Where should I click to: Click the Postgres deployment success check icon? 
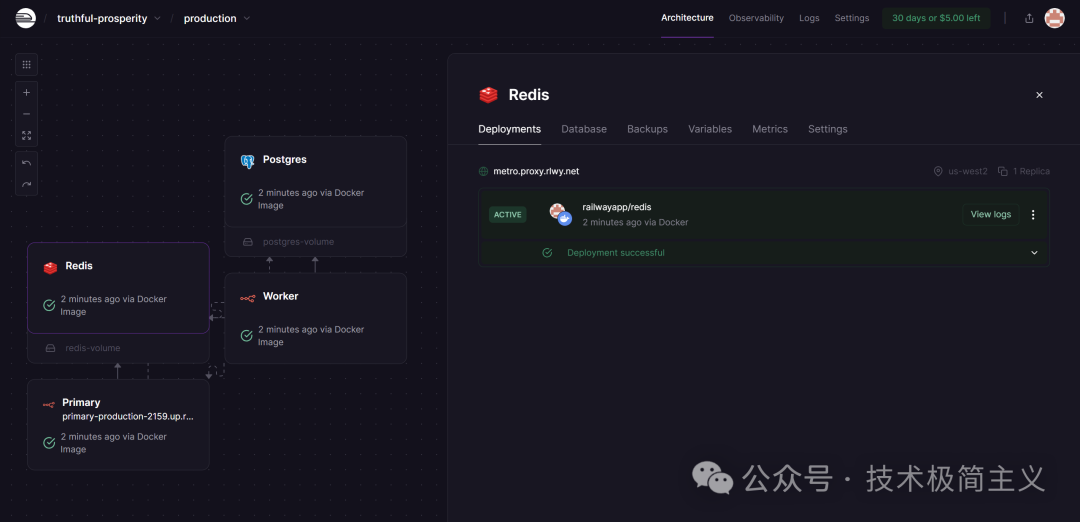(x=247, y=199)
